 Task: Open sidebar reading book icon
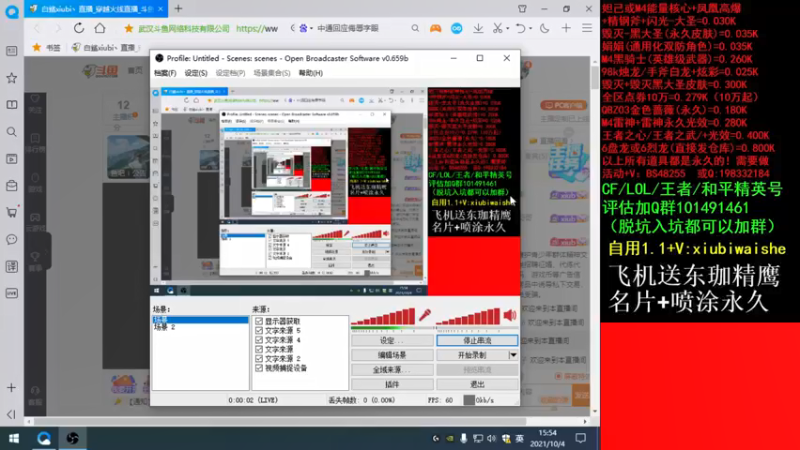(x=12, y=105)
